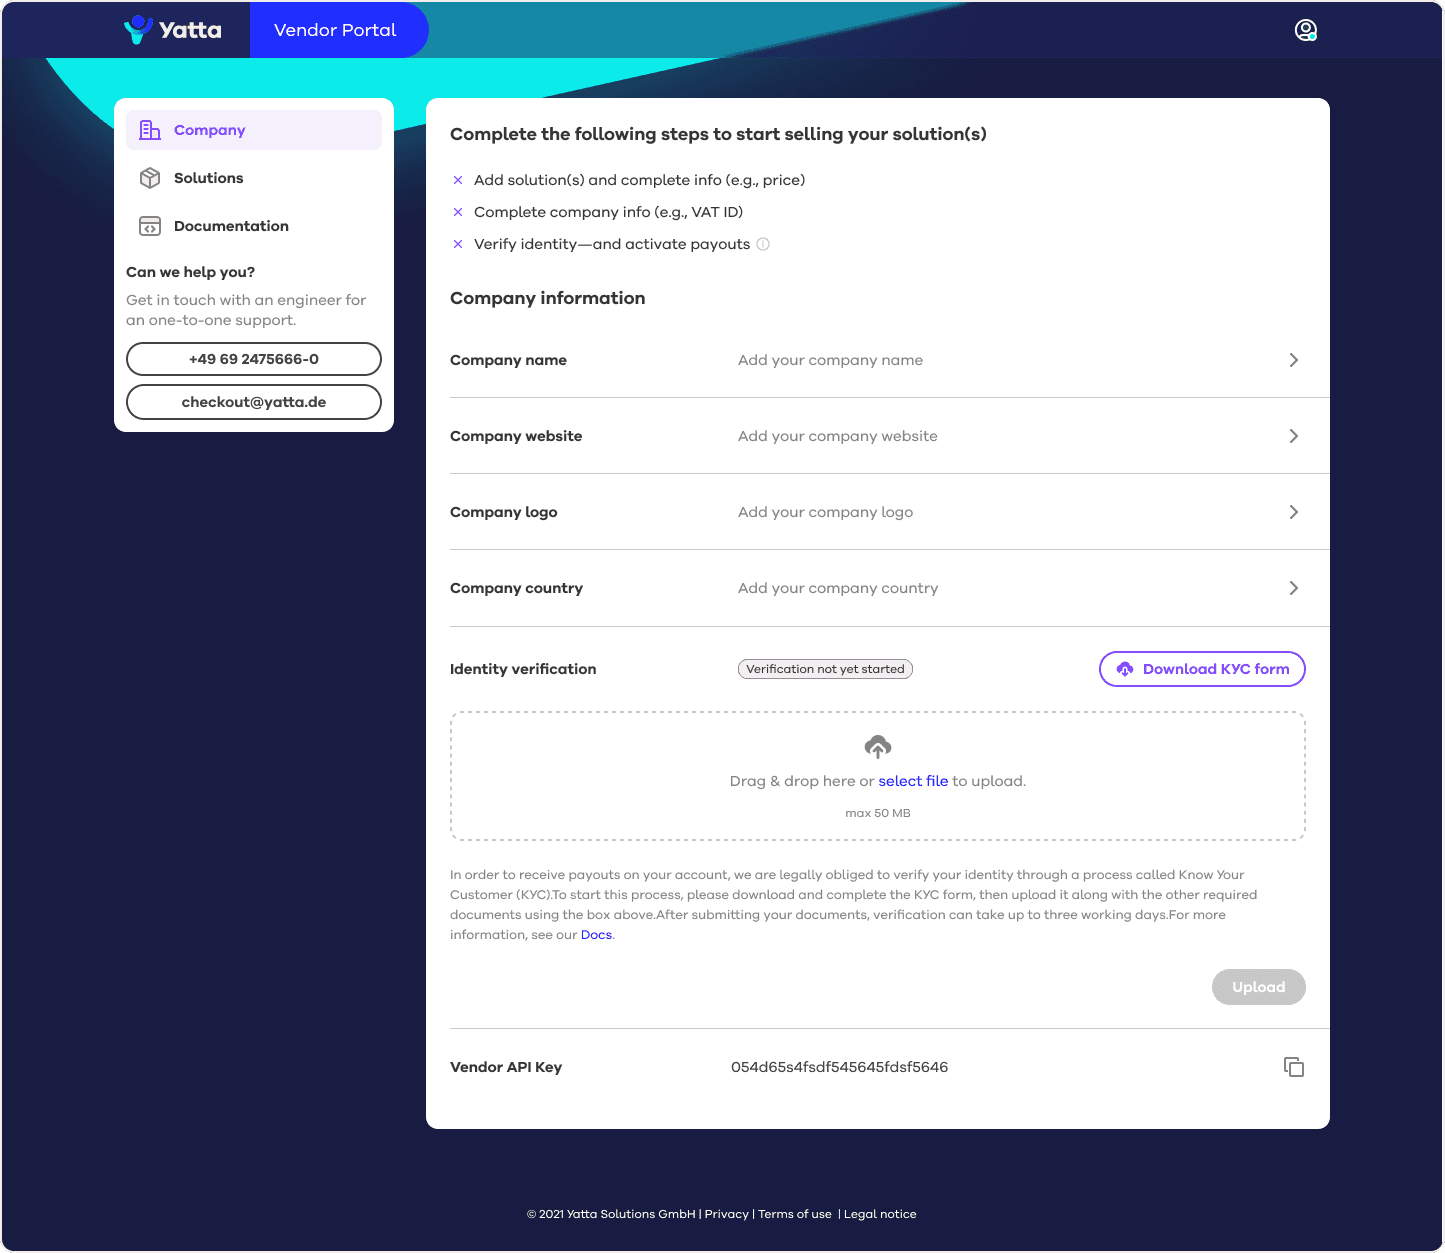
Task: Expand the Company website row chevron
Action: pos(1293,436)
